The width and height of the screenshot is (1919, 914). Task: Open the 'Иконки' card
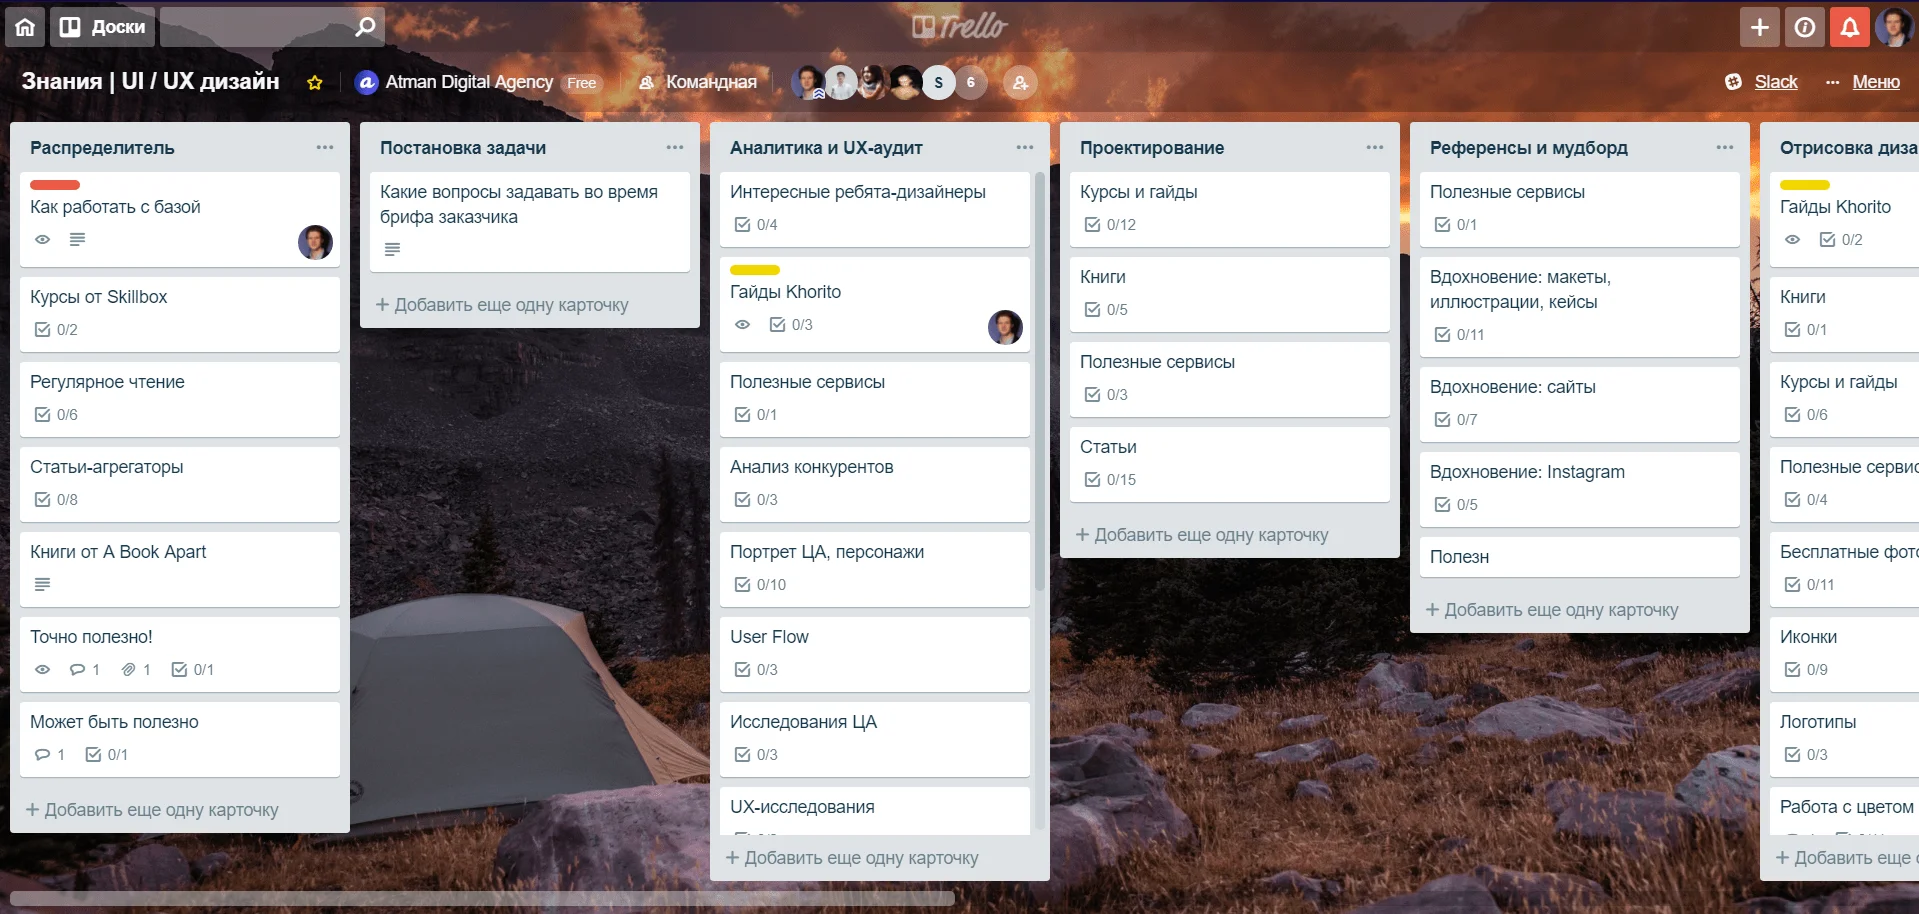coord(1844,655)
